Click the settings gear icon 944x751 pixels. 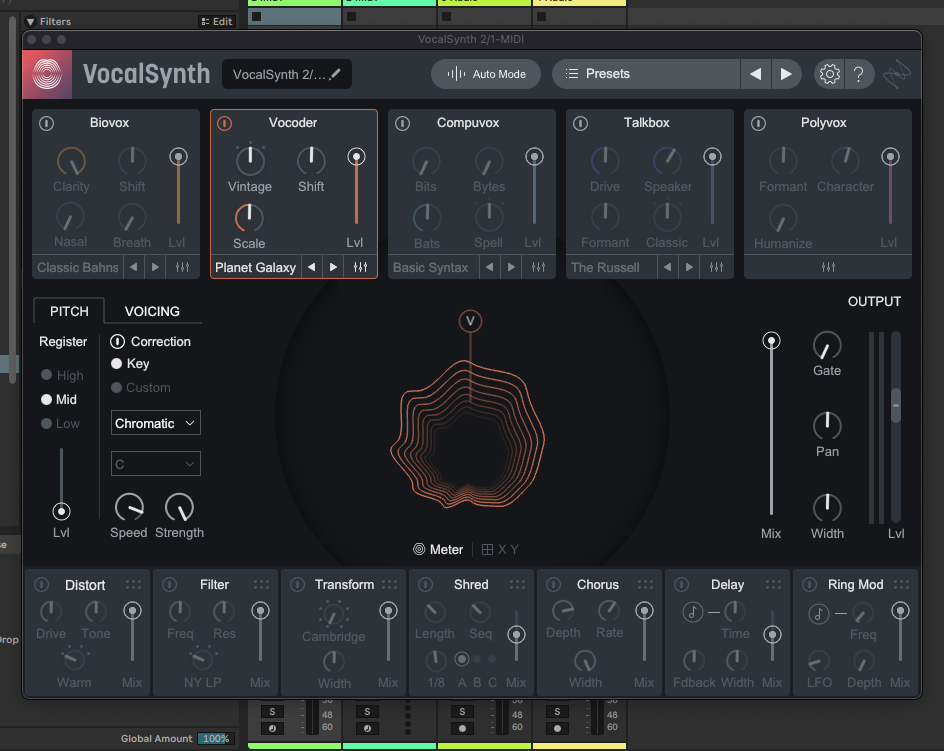(x=828, y=73)
